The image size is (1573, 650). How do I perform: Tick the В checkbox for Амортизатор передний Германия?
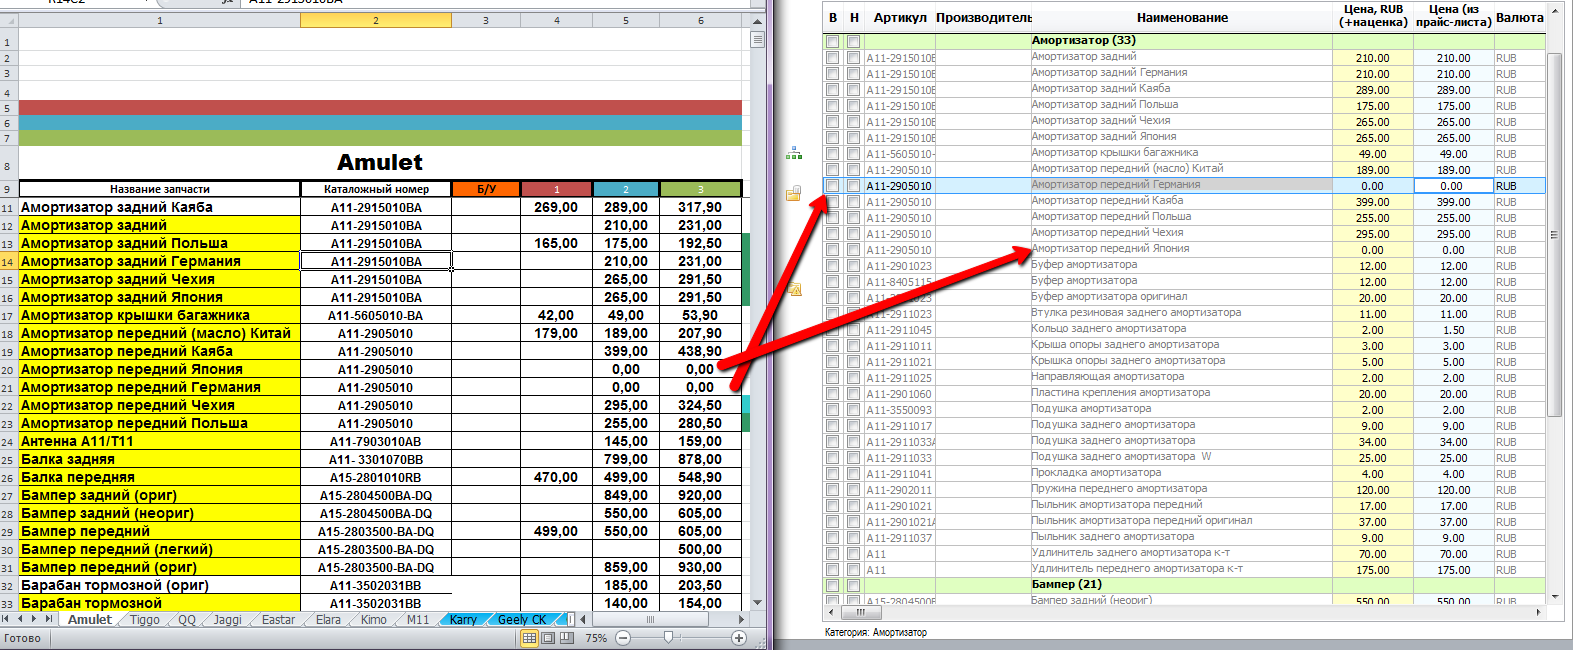point(833,186)
